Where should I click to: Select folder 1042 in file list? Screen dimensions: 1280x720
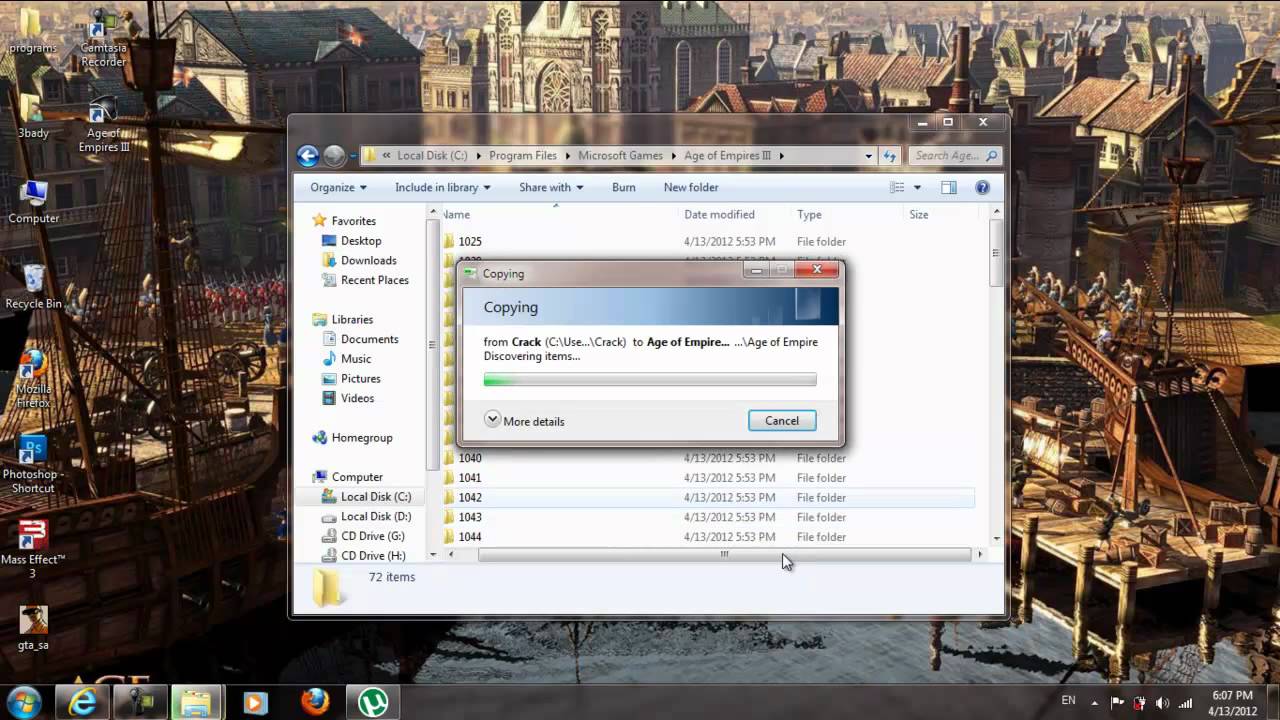point(707,497)
